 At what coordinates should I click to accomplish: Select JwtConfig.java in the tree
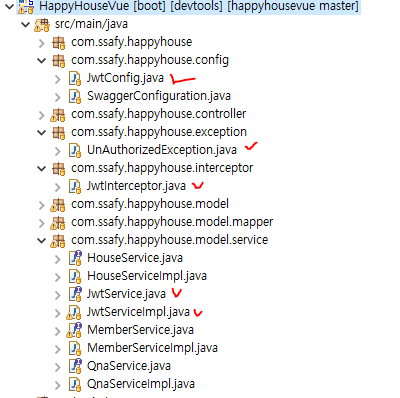coord(125,78)
